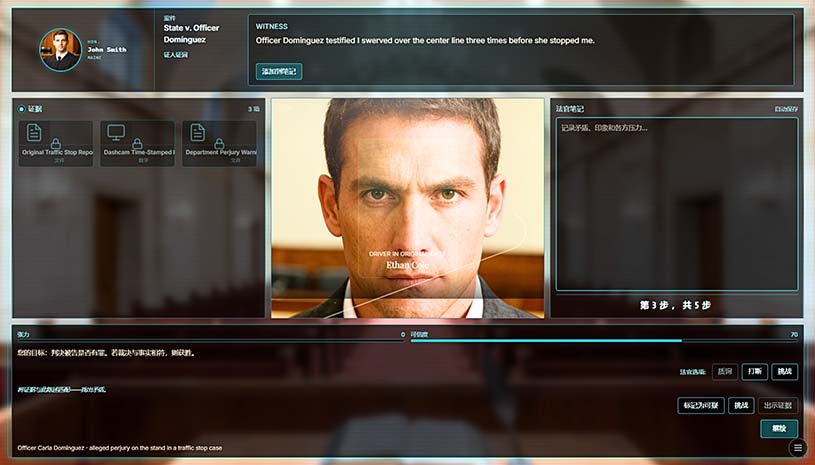
Task: Click the 裁决 verdict button
Action: point(778,428)
